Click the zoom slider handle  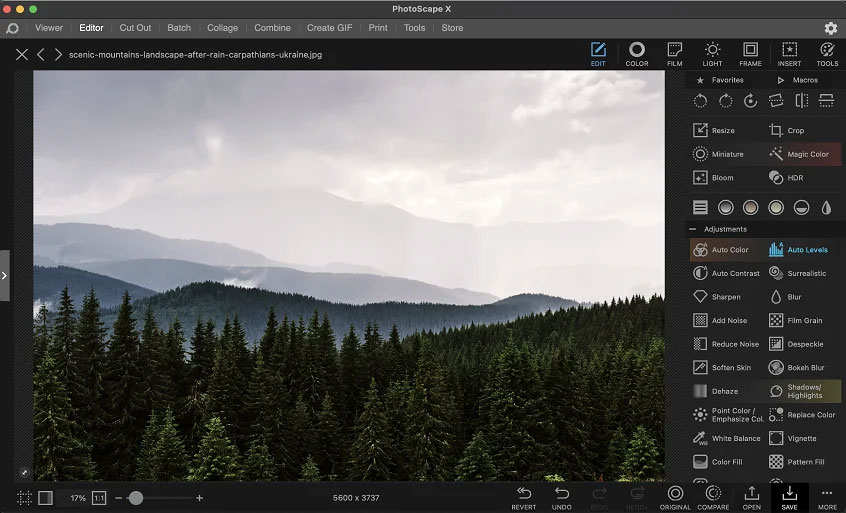(135, 498)
